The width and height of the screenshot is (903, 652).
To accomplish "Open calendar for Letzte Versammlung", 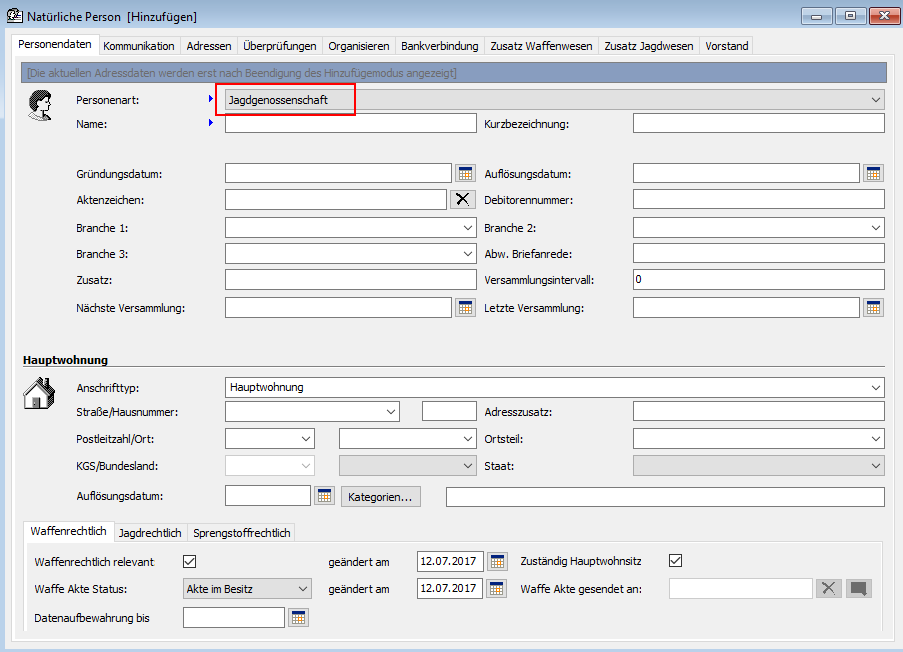I will [x=874, y=307].
